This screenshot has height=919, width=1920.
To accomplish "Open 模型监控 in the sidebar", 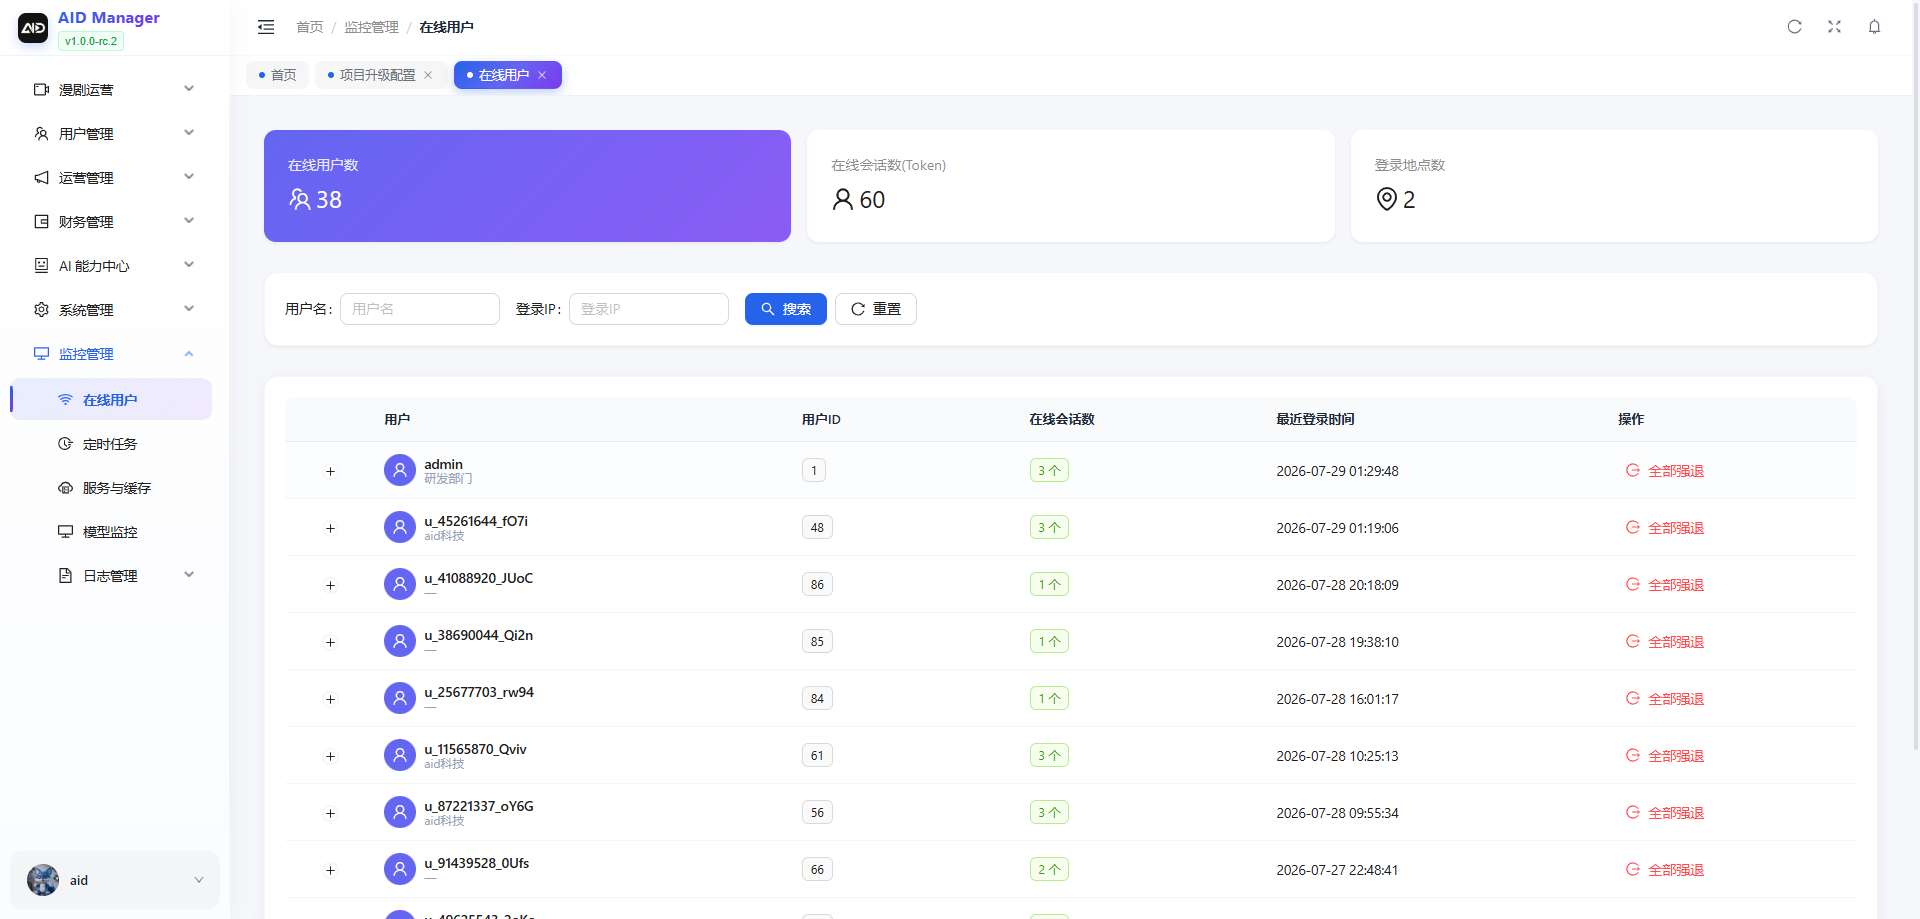I will pos(111,532).
